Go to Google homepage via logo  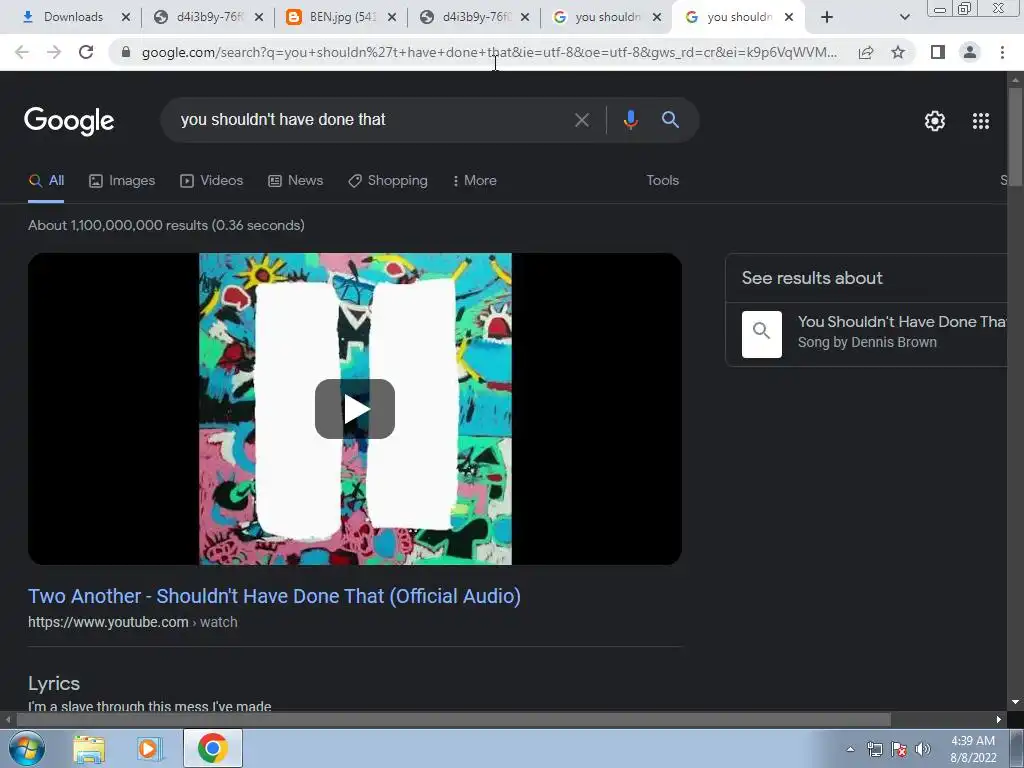point(69,121)
